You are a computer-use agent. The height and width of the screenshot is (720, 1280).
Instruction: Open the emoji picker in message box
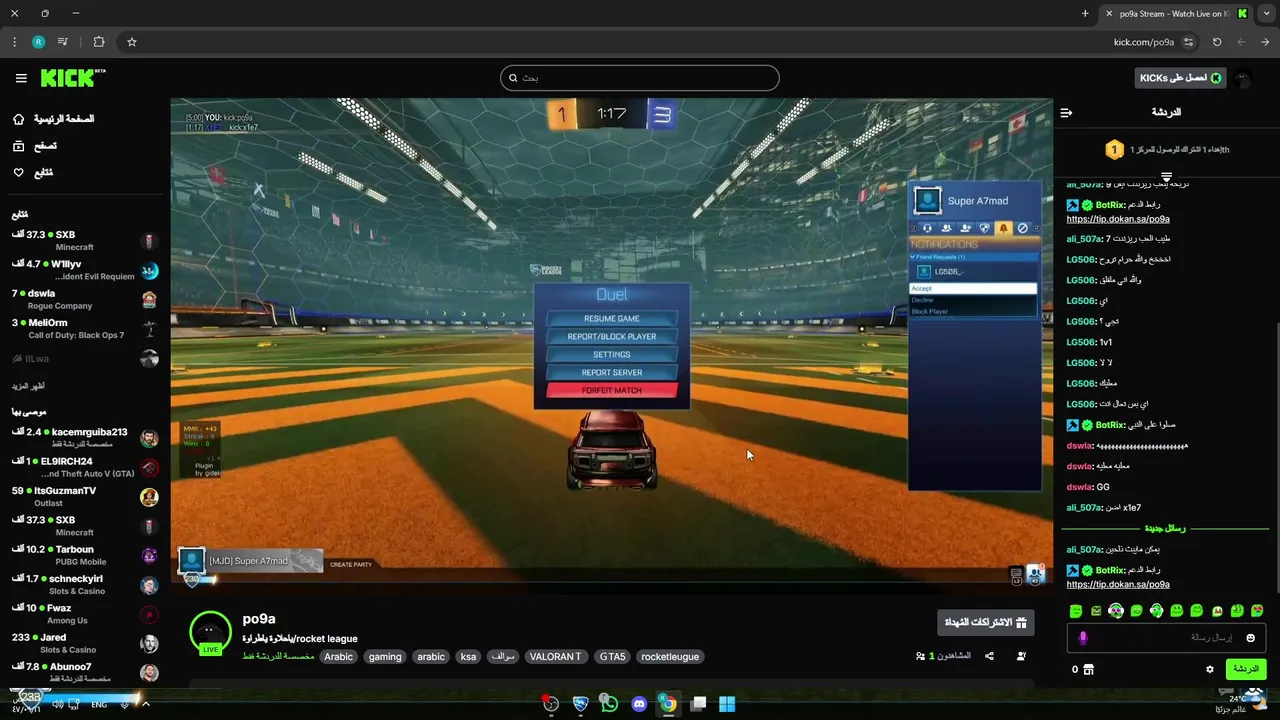click(1250, 638)
